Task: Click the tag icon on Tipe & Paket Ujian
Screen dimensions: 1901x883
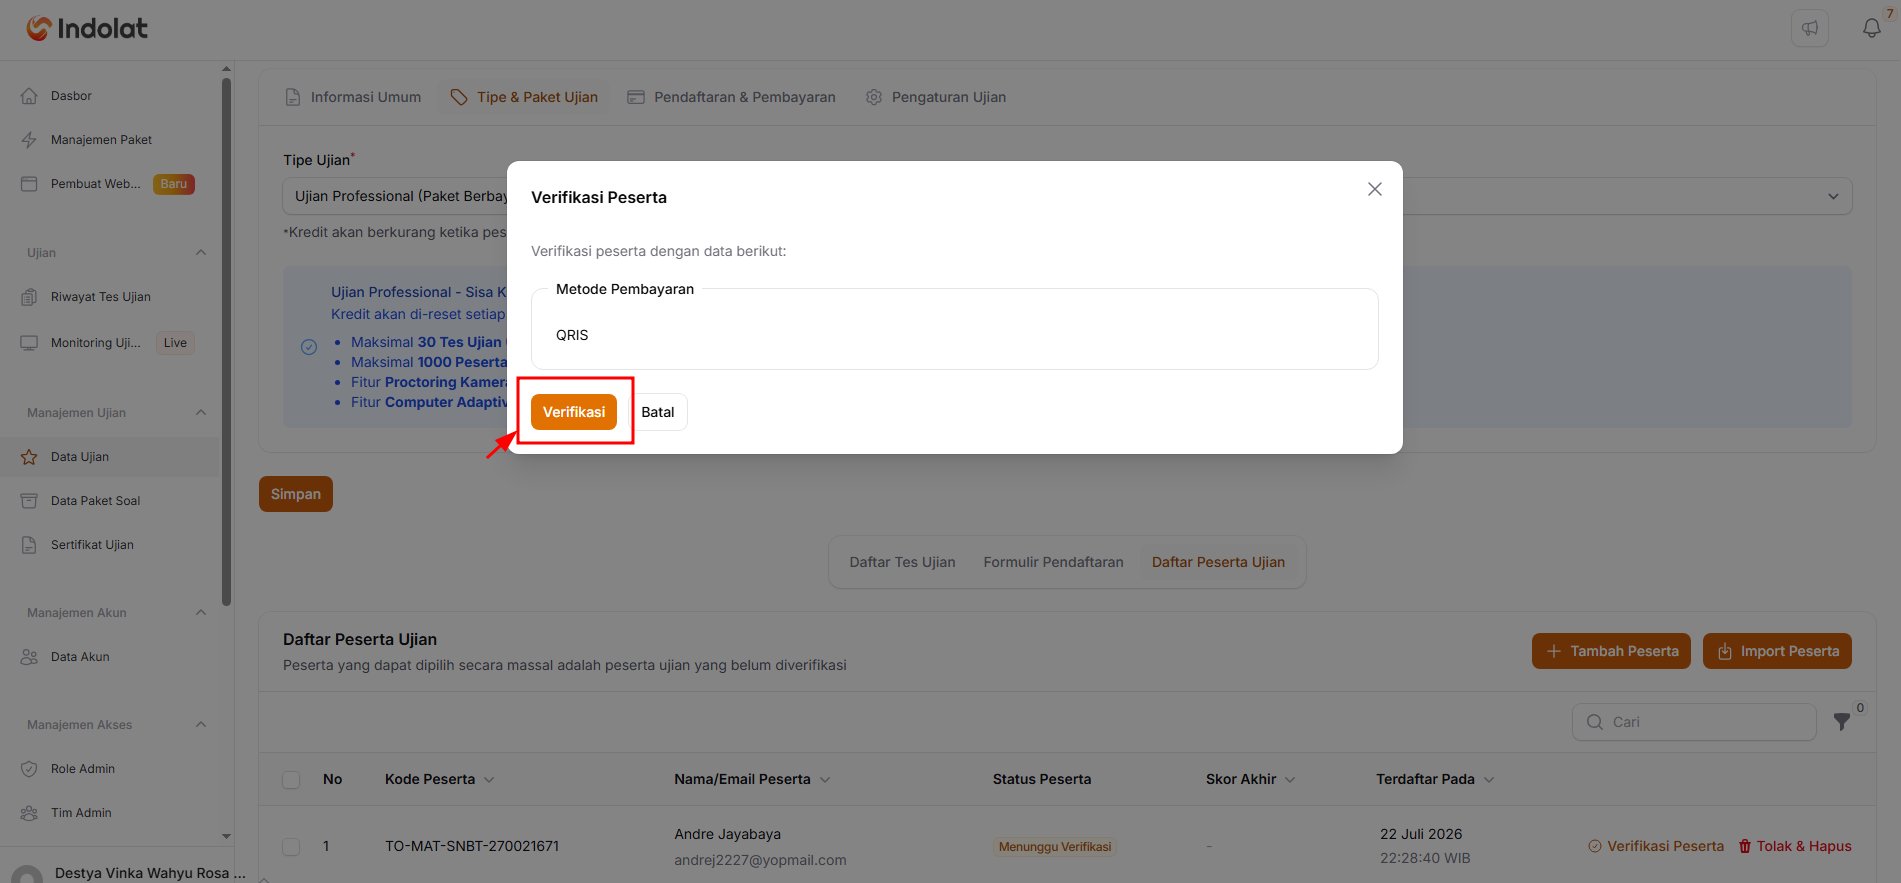Action: click(x=459, y=97)
